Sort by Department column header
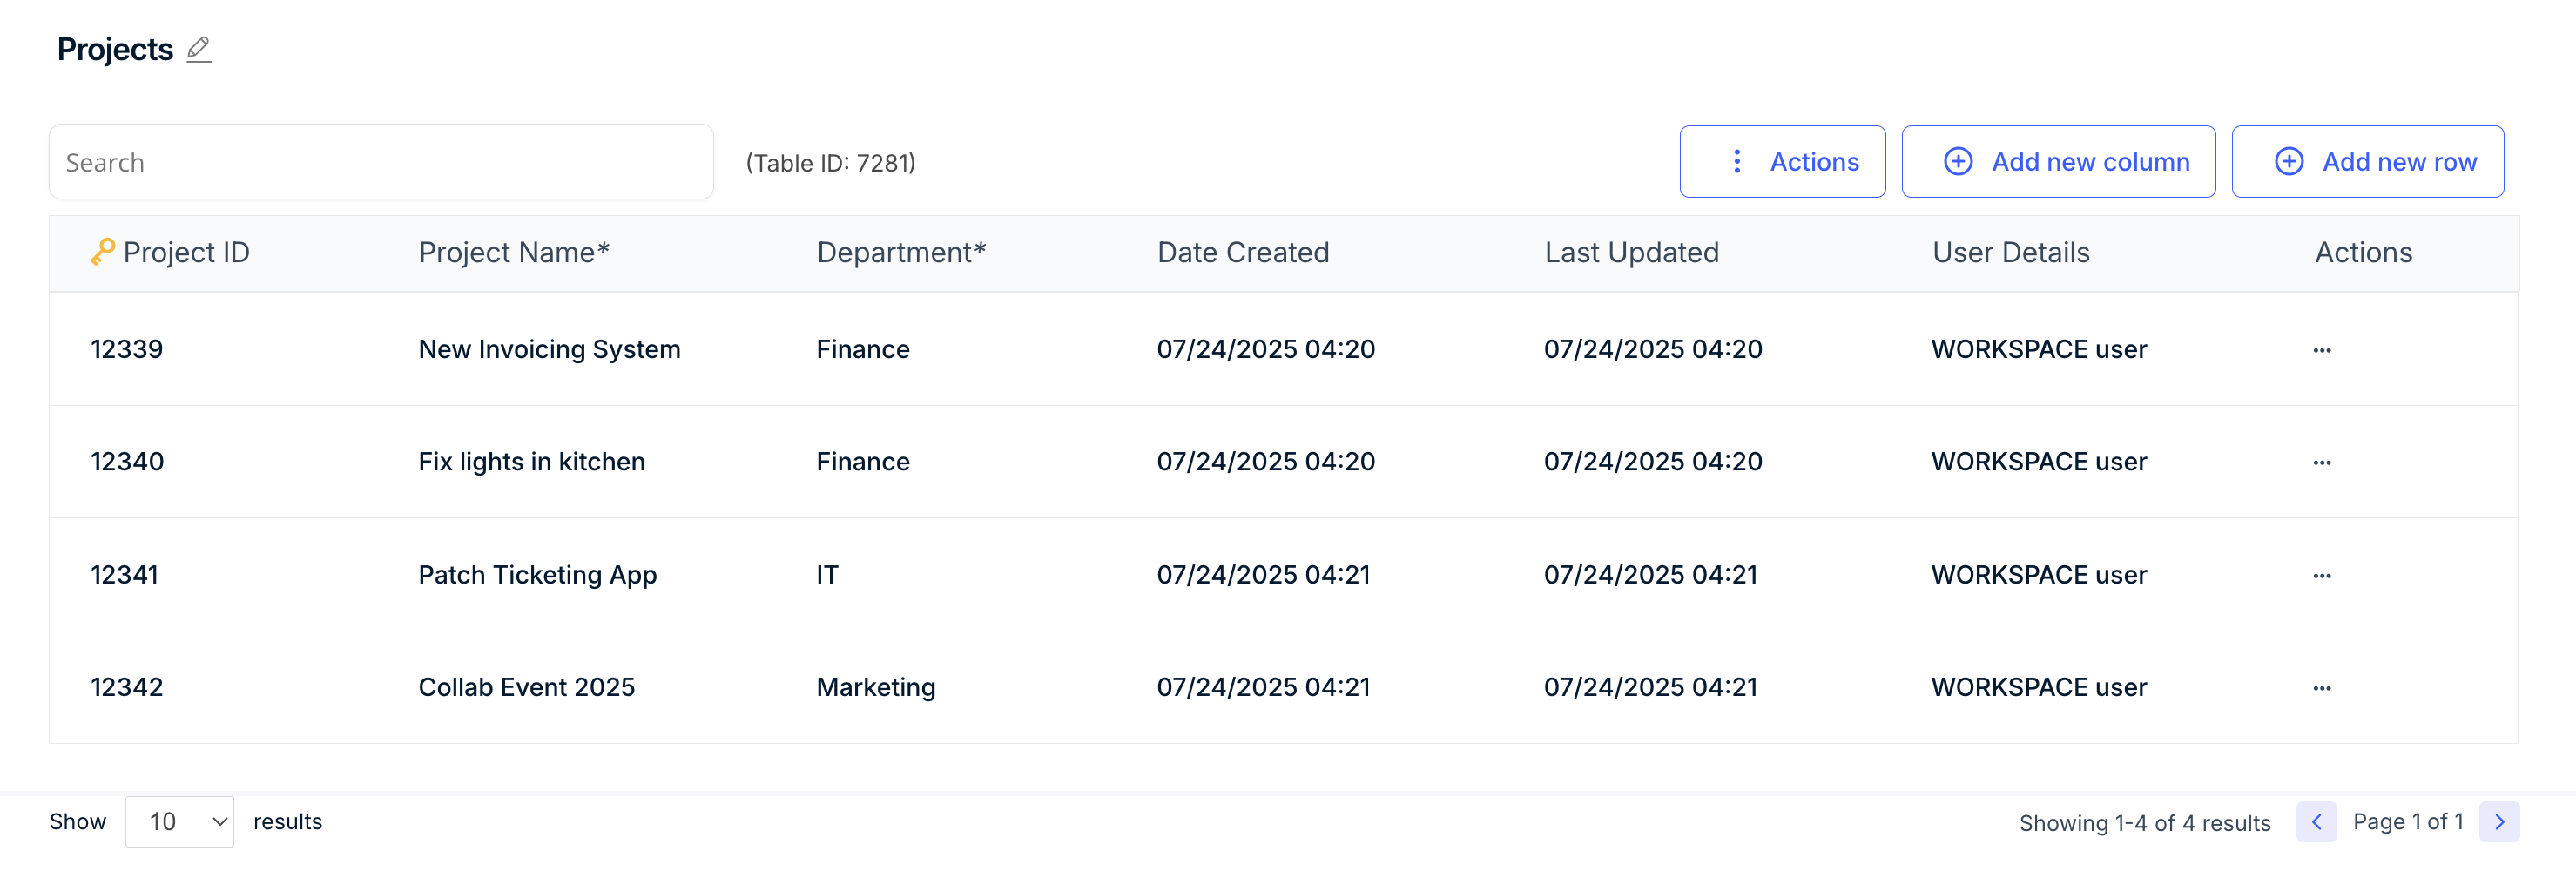 (x=901, y=252)
